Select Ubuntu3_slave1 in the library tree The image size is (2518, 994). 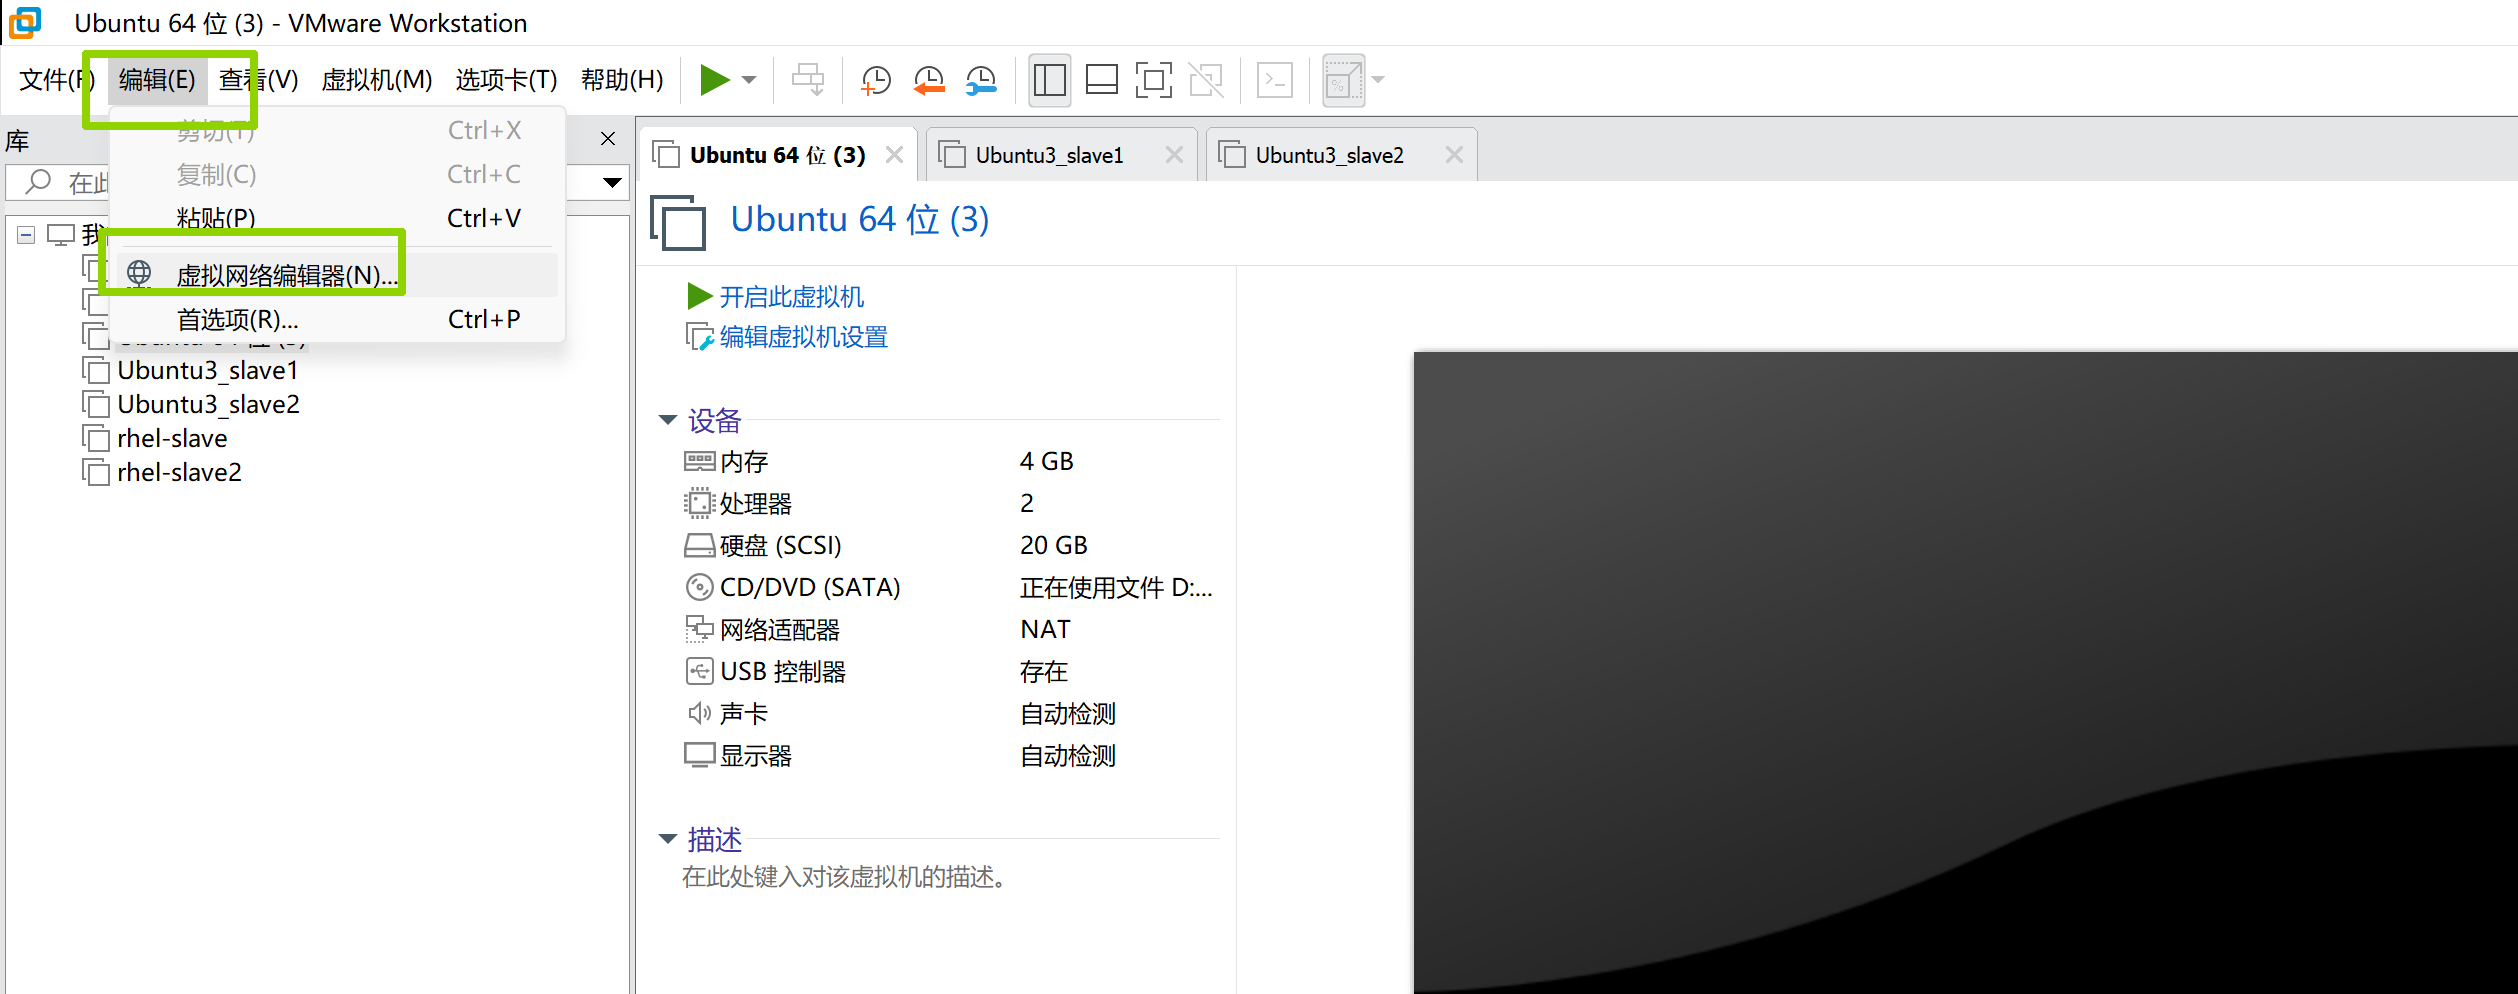point(207,371)
